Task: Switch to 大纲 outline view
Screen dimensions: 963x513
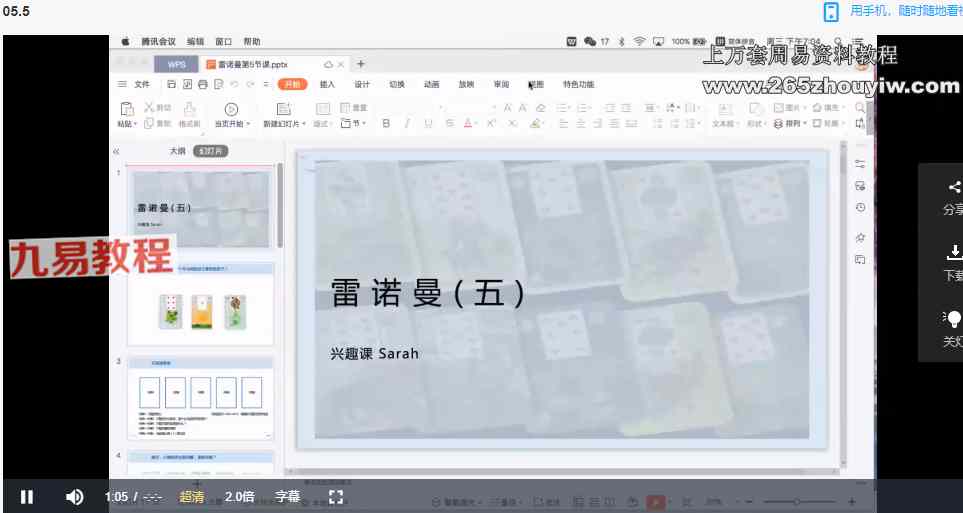Action: coord(177,151)
